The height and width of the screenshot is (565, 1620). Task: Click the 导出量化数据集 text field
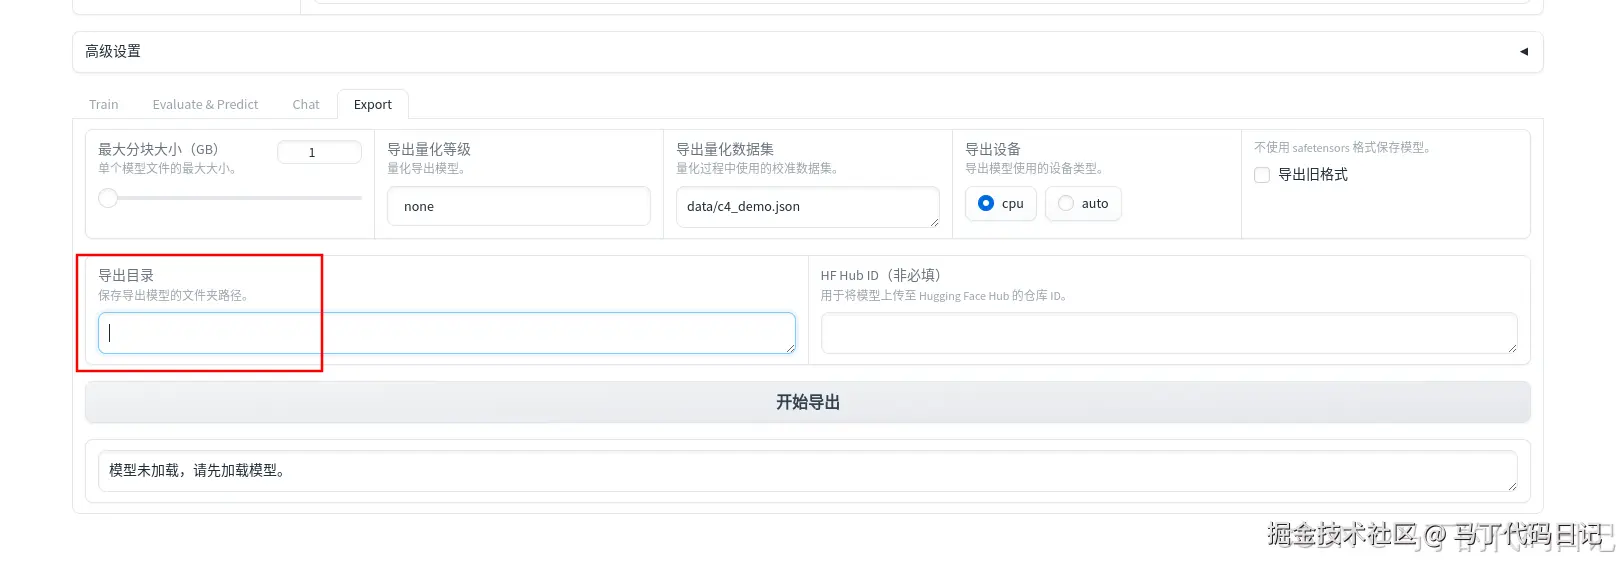click(x=807, y=206)
